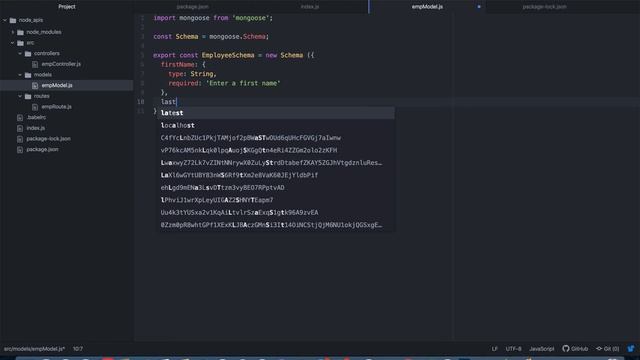This screenshot has height=360, width=640.
Task: Click the empModel.js file icon in tree
Action: [x=35, y=85]
